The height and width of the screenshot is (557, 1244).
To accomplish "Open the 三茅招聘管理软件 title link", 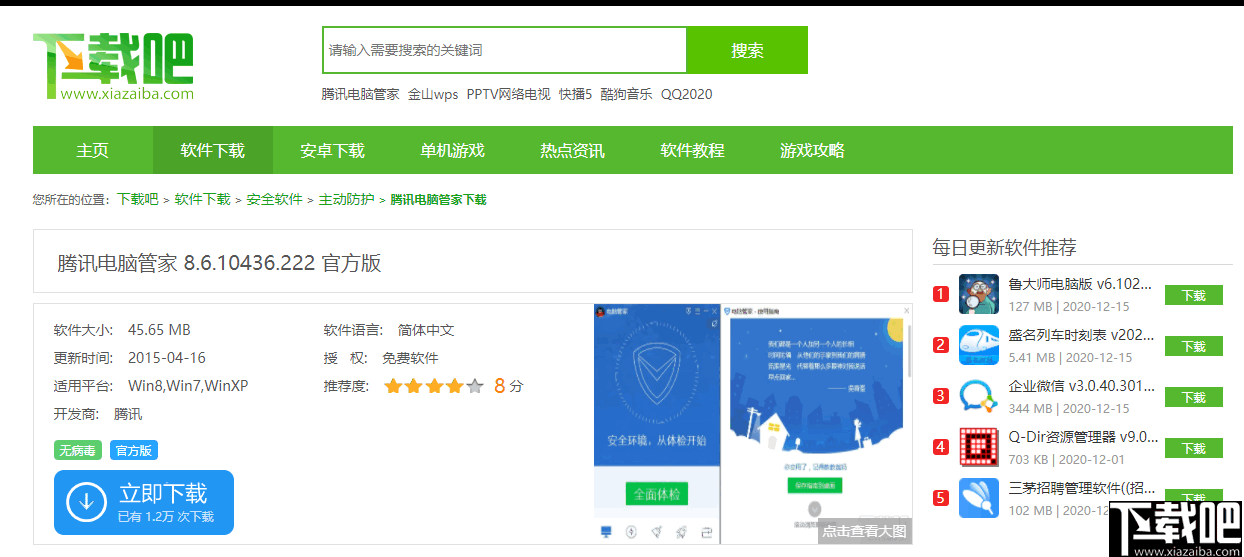I will click(x=1081, y=487).
